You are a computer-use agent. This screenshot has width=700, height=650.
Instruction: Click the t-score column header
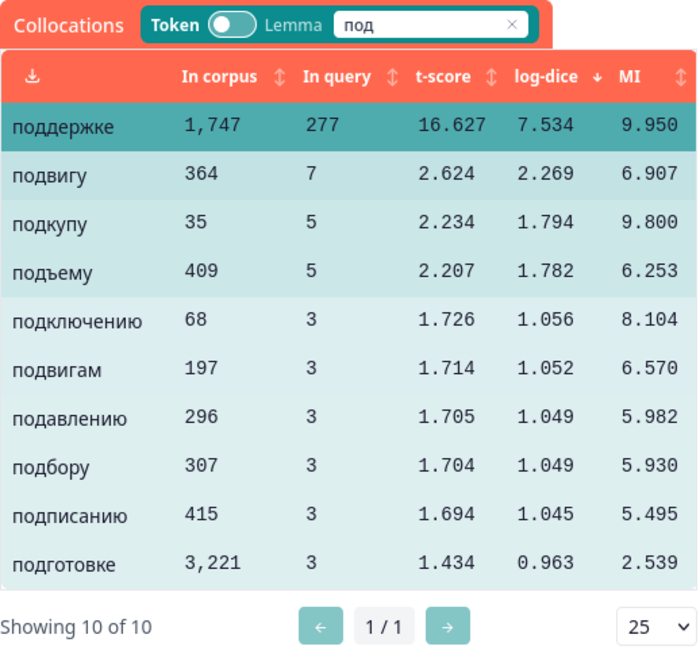point(443,77)
